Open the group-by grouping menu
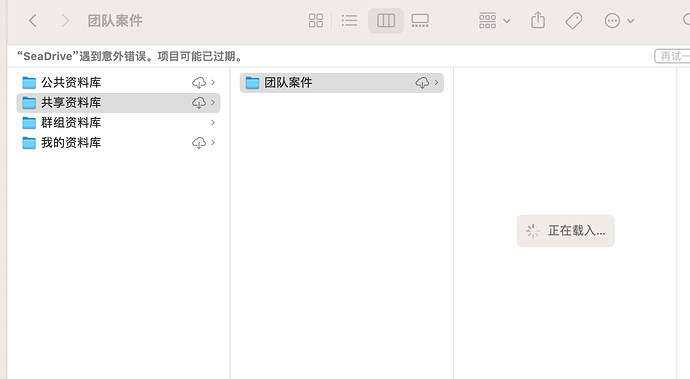The image size is (690, 379). (x=494, y=20)
